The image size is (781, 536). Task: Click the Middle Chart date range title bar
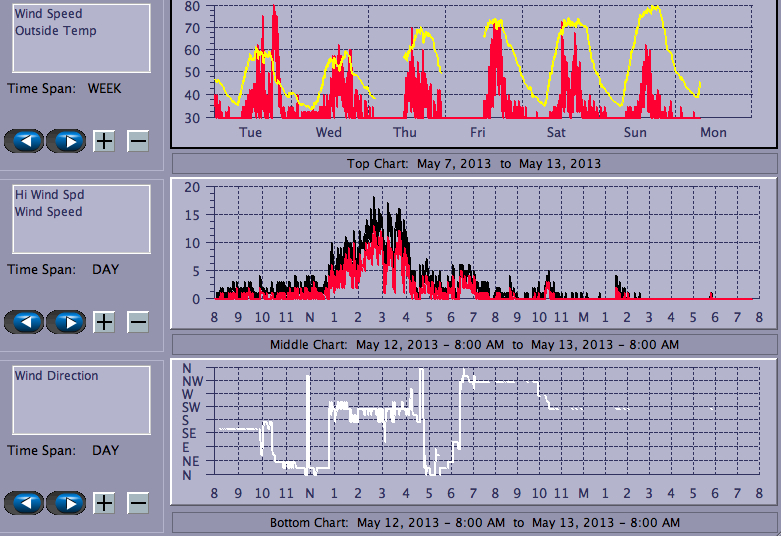pyautogui.click(x=474, y=344)
